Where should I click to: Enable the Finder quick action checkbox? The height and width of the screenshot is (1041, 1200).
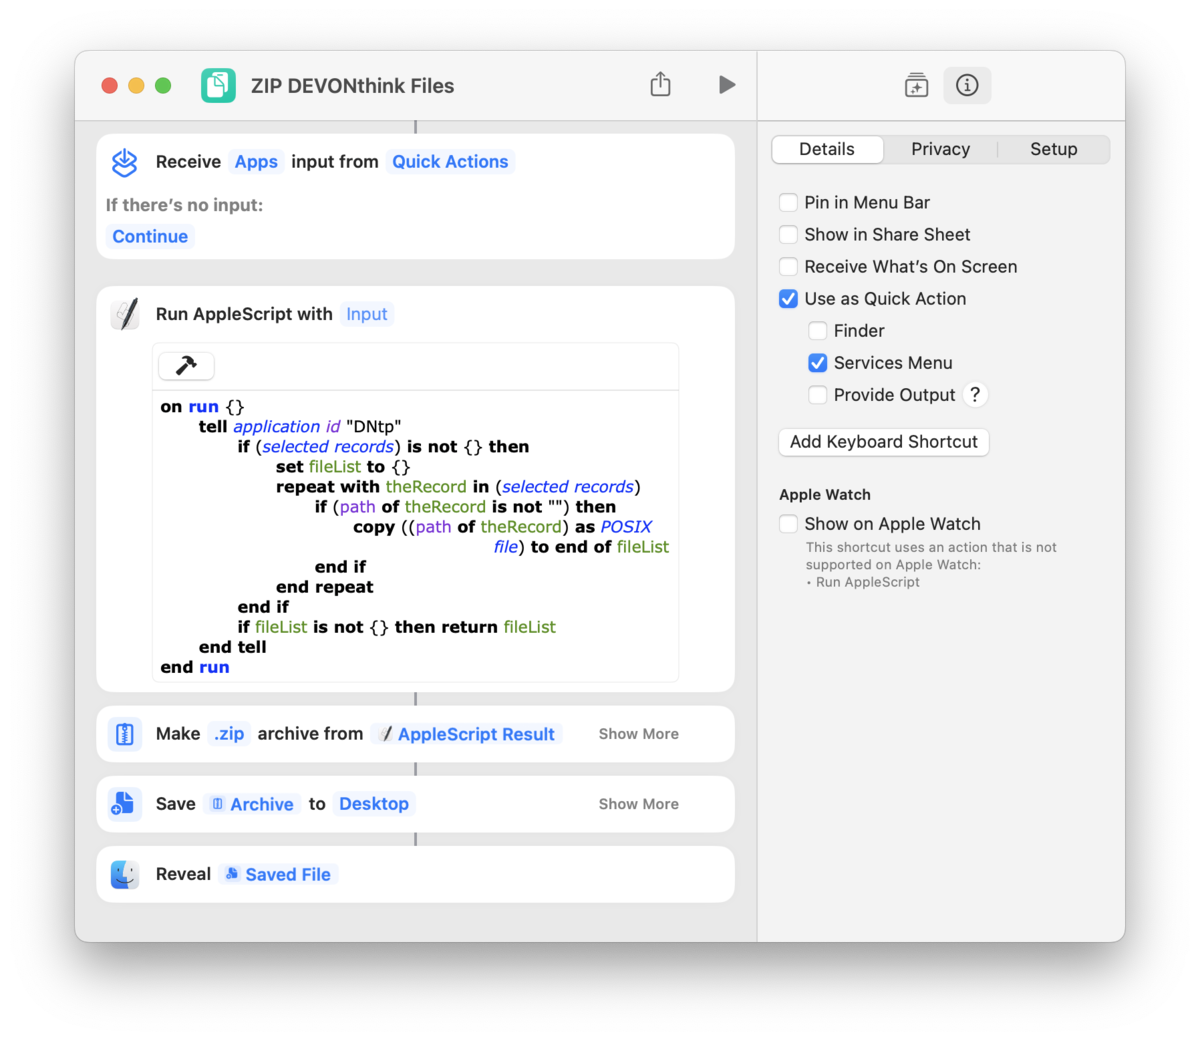point(817,331)
